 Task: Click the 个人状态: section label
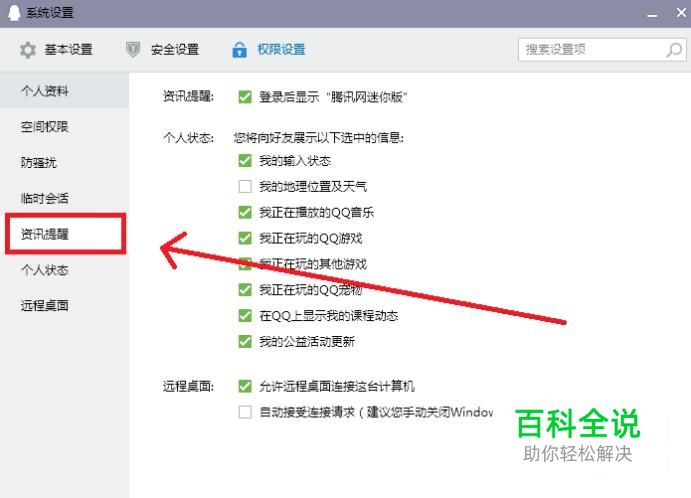[x=188, y=138]
